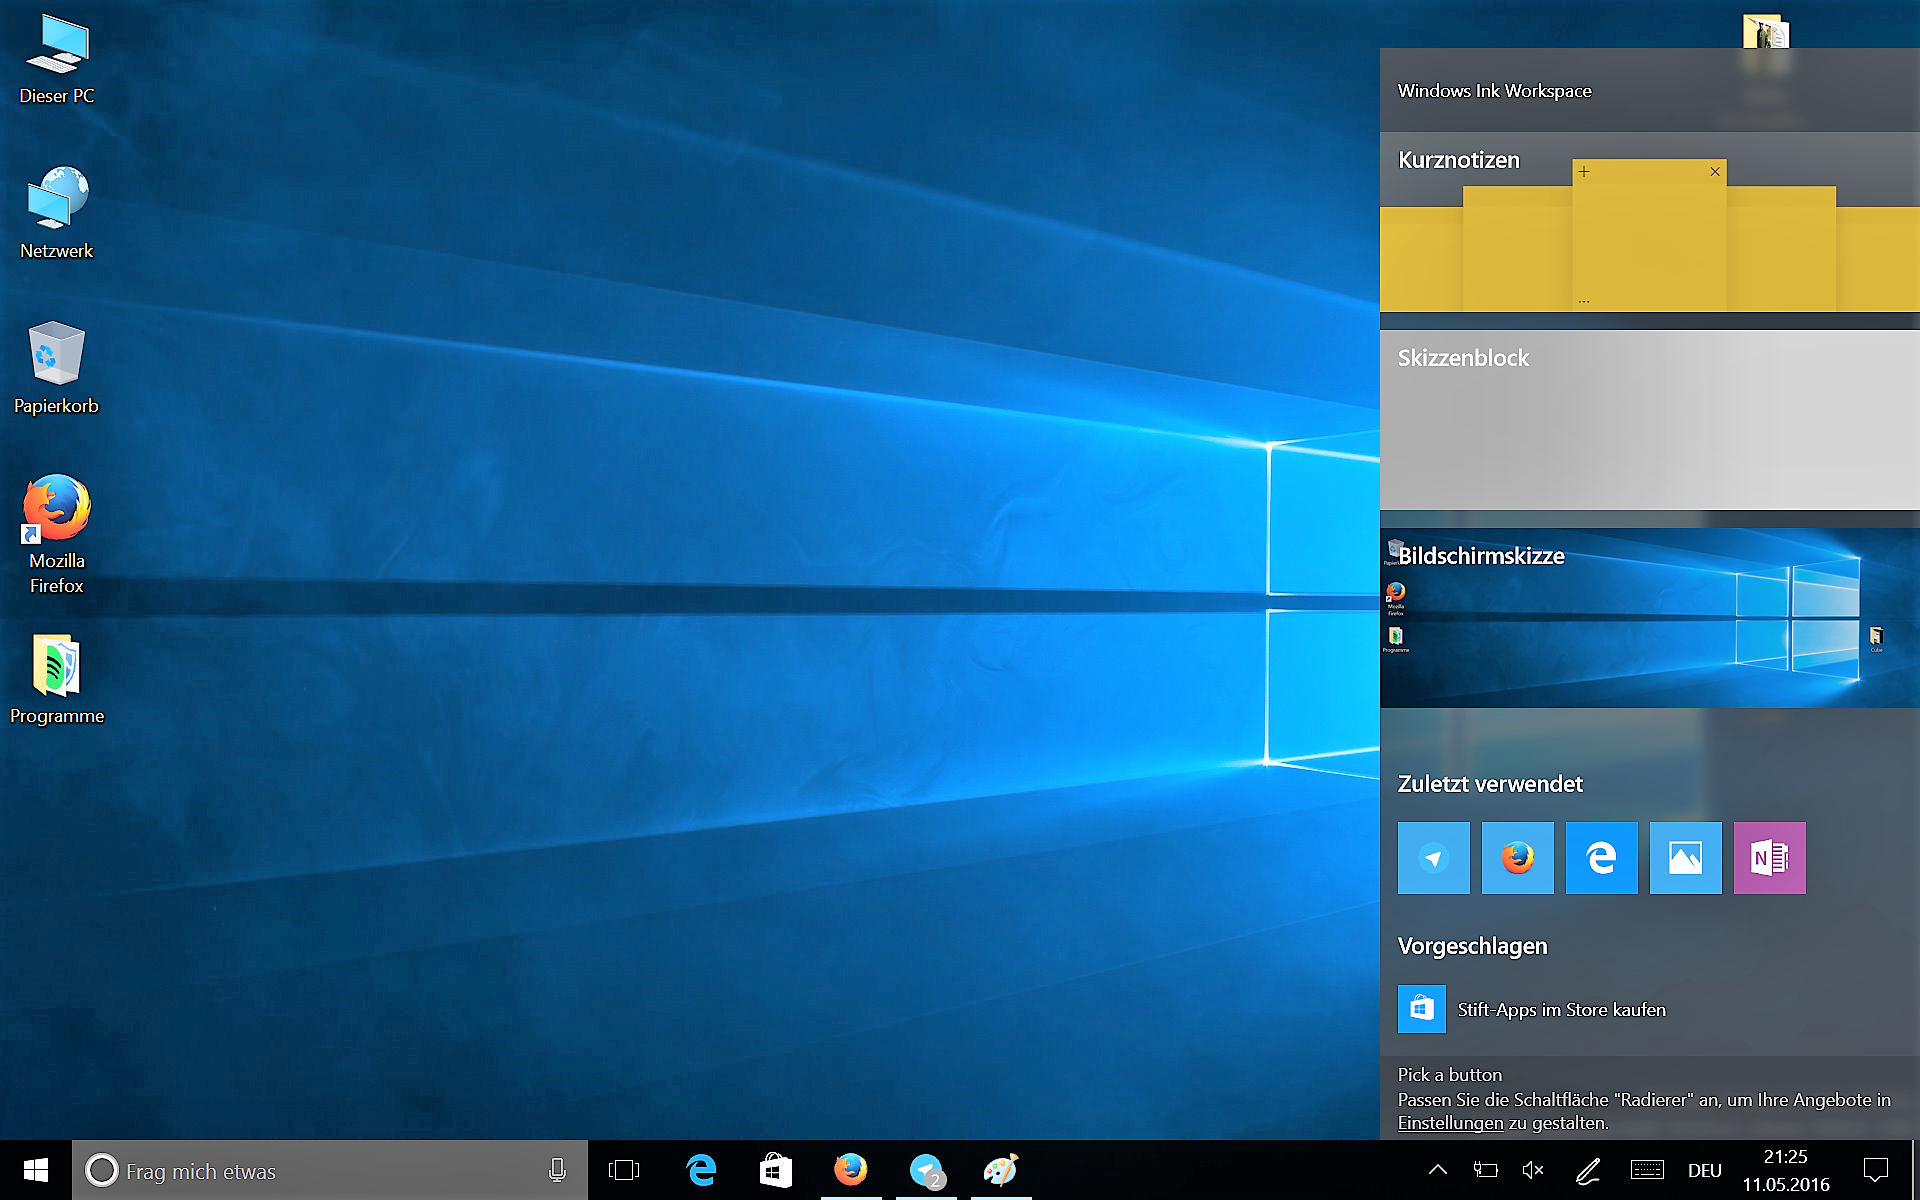
Task: Open Firefox tile under Zuletzt verwendet
Action: pyautogui.click(x=1517, y=858)
